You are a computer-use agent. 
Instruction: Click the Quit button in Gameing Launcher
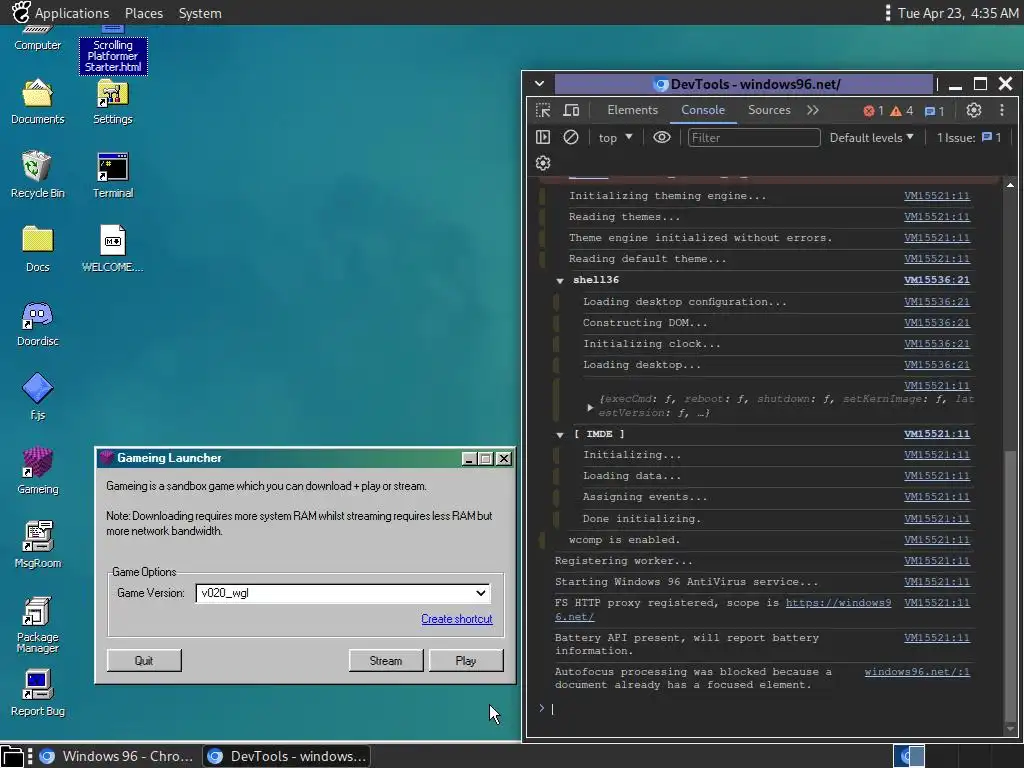pos(144,661)
